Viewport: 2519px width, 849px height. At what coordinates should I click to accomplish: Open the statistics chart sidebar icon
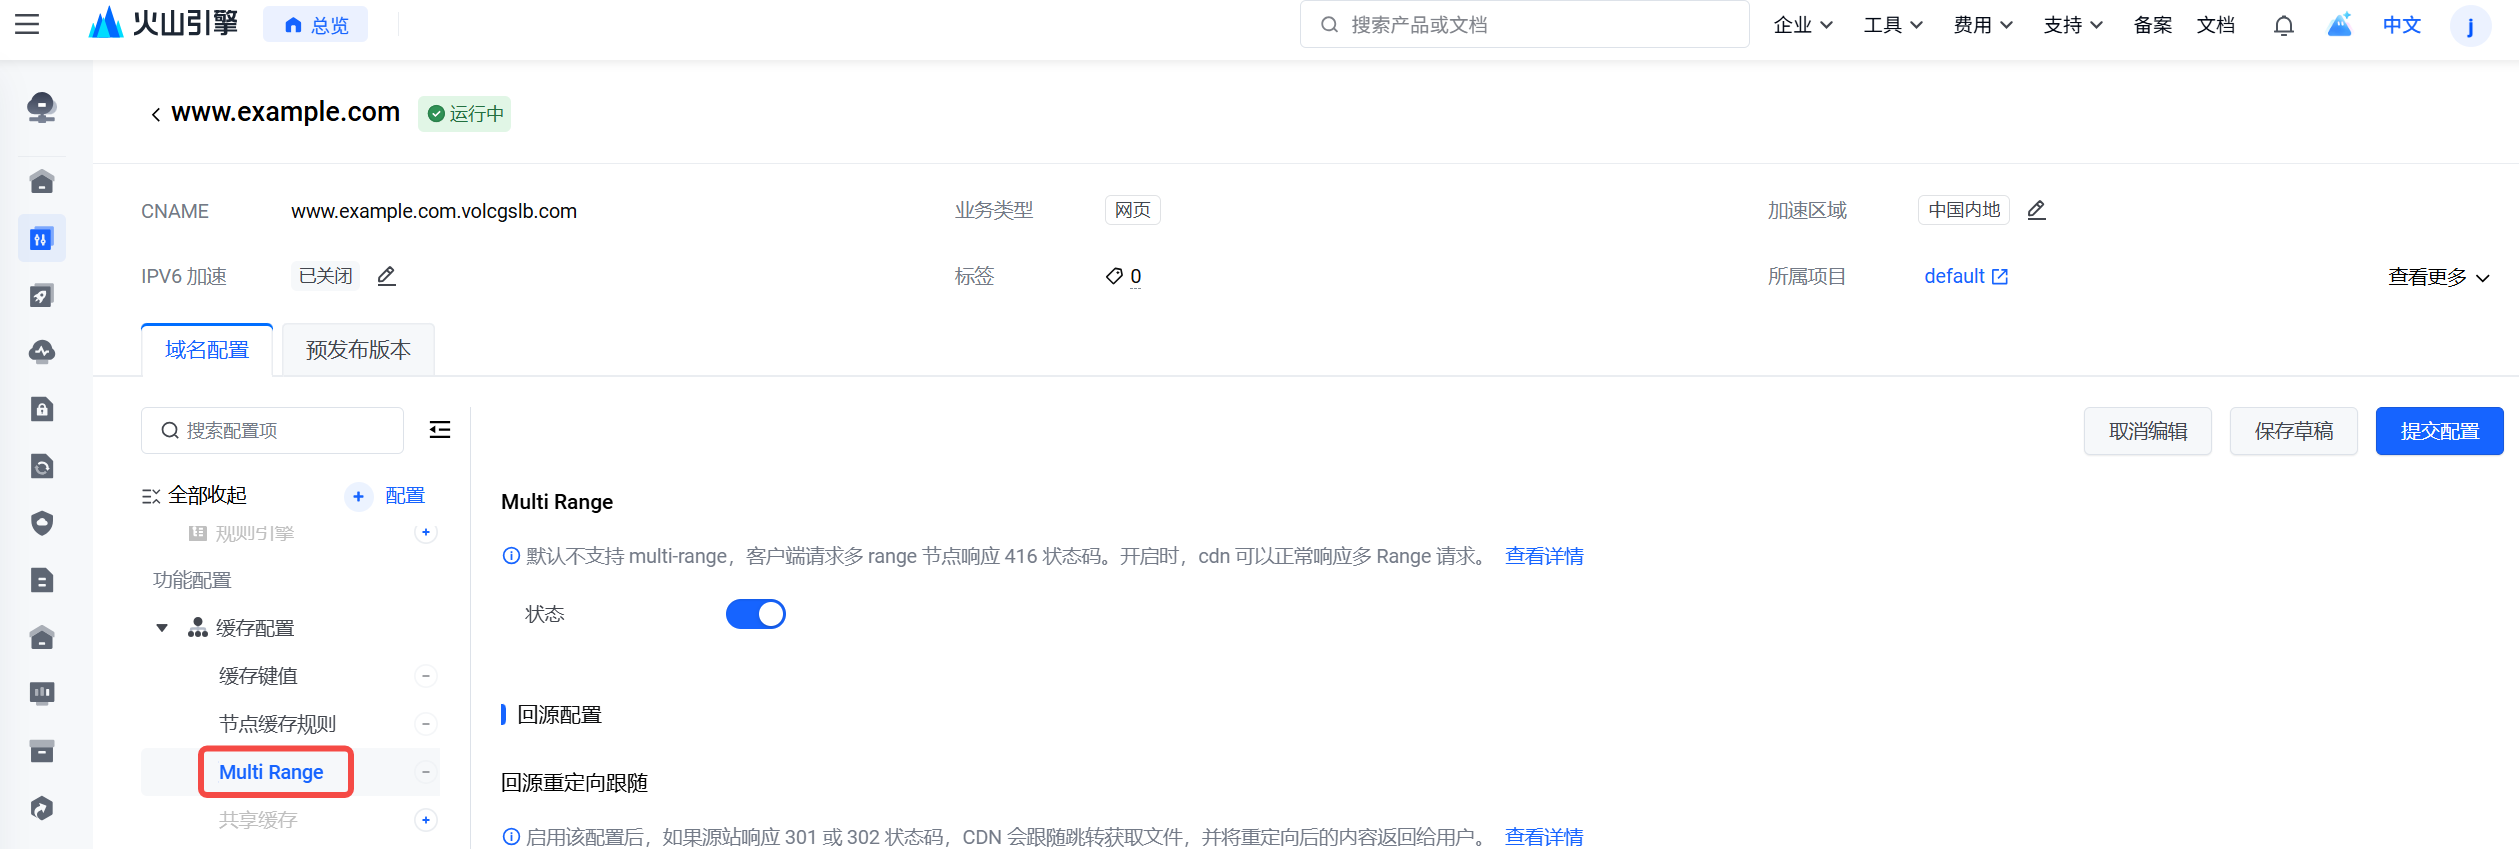(42, 693)
